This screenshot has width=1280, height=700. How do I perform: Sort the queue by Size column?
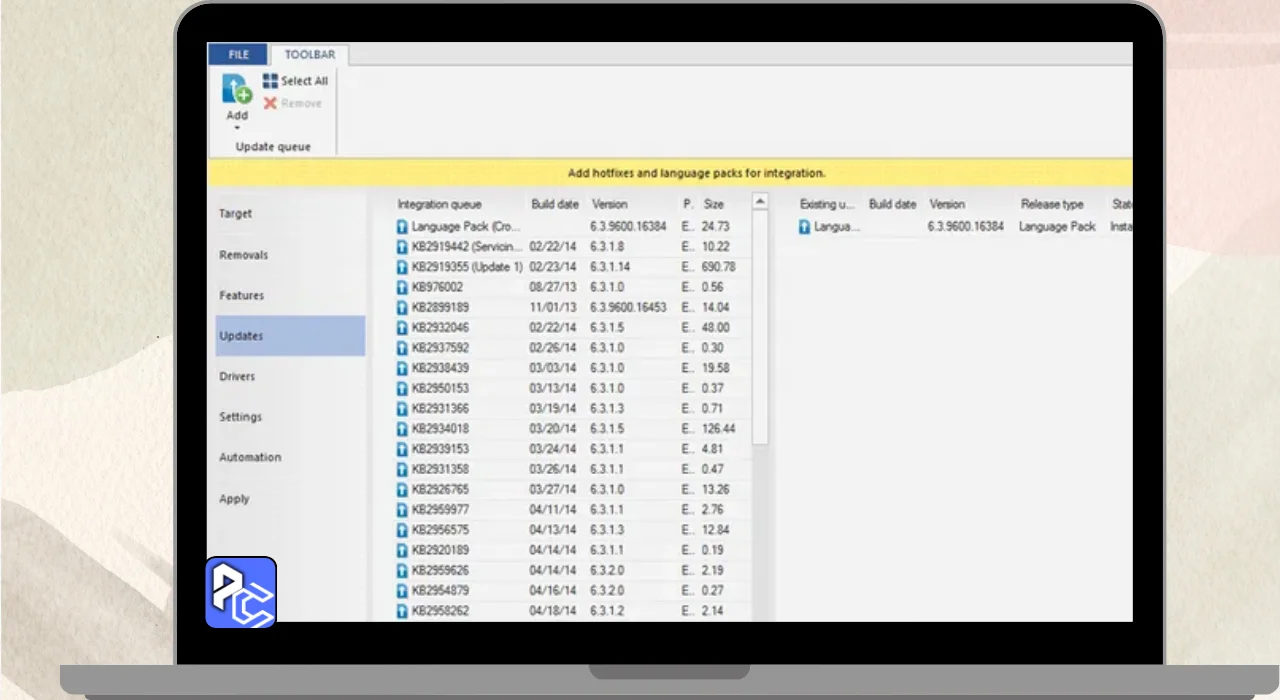click(713, 204)
